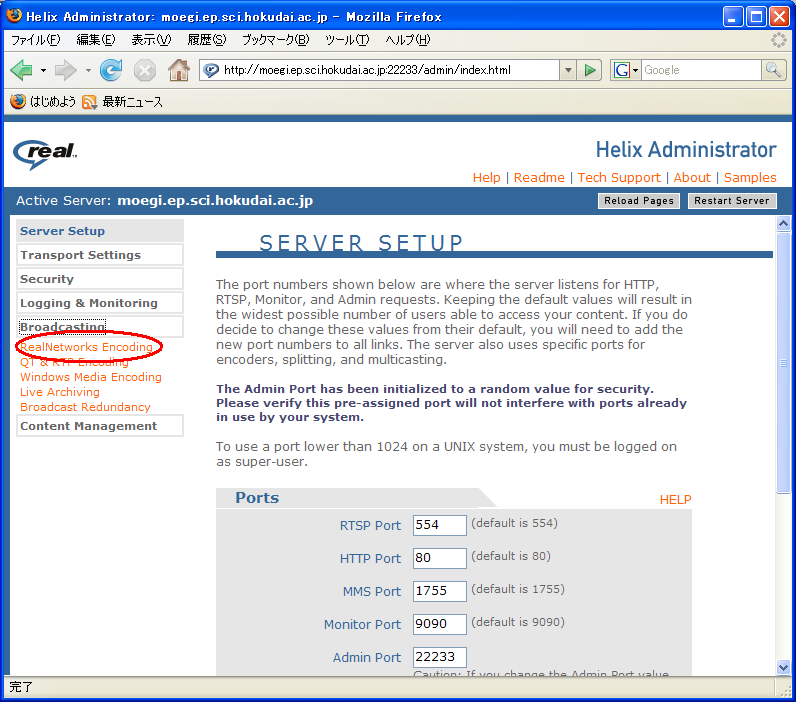Click the Admin Port input field
796x702 pixels.
pos(440,657)
